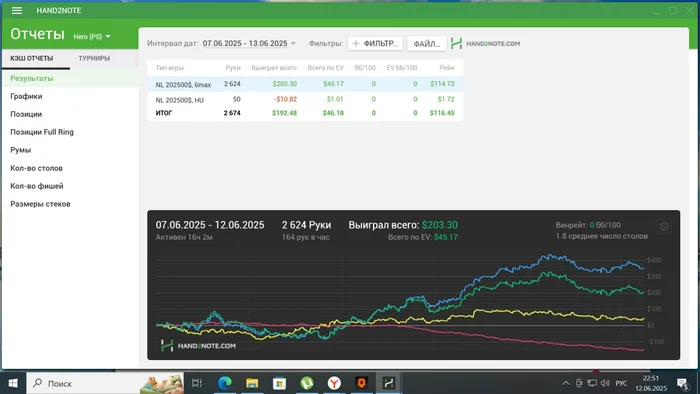
Task: Open the network icon in the tray
Action: click(x=592, y=383)
